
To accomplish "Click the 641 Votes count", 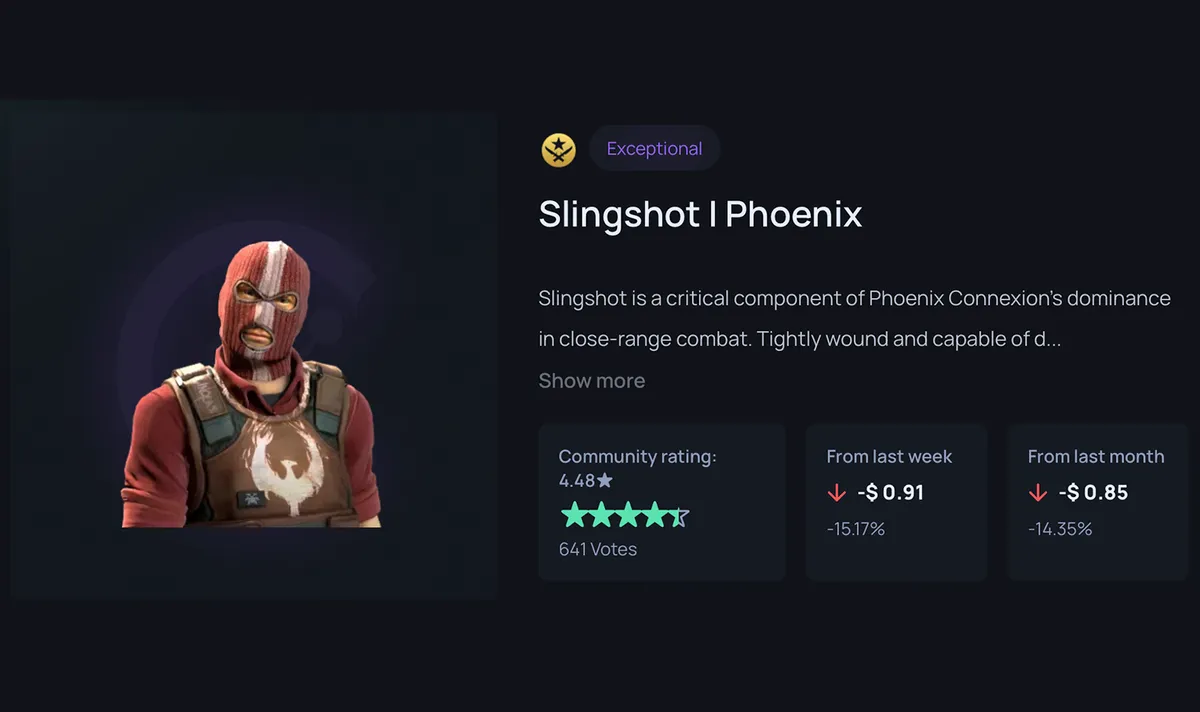I will coord(597,549).
